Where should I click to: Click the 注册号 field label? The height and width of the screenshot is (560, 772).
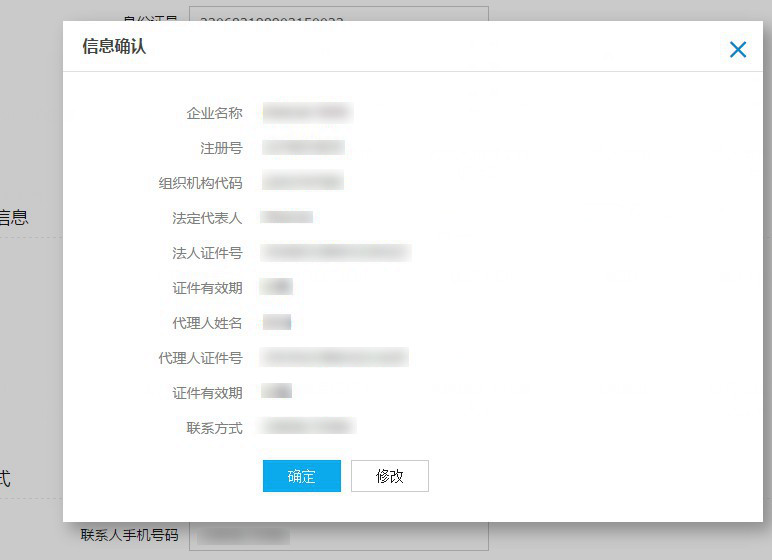pos(221,148)
